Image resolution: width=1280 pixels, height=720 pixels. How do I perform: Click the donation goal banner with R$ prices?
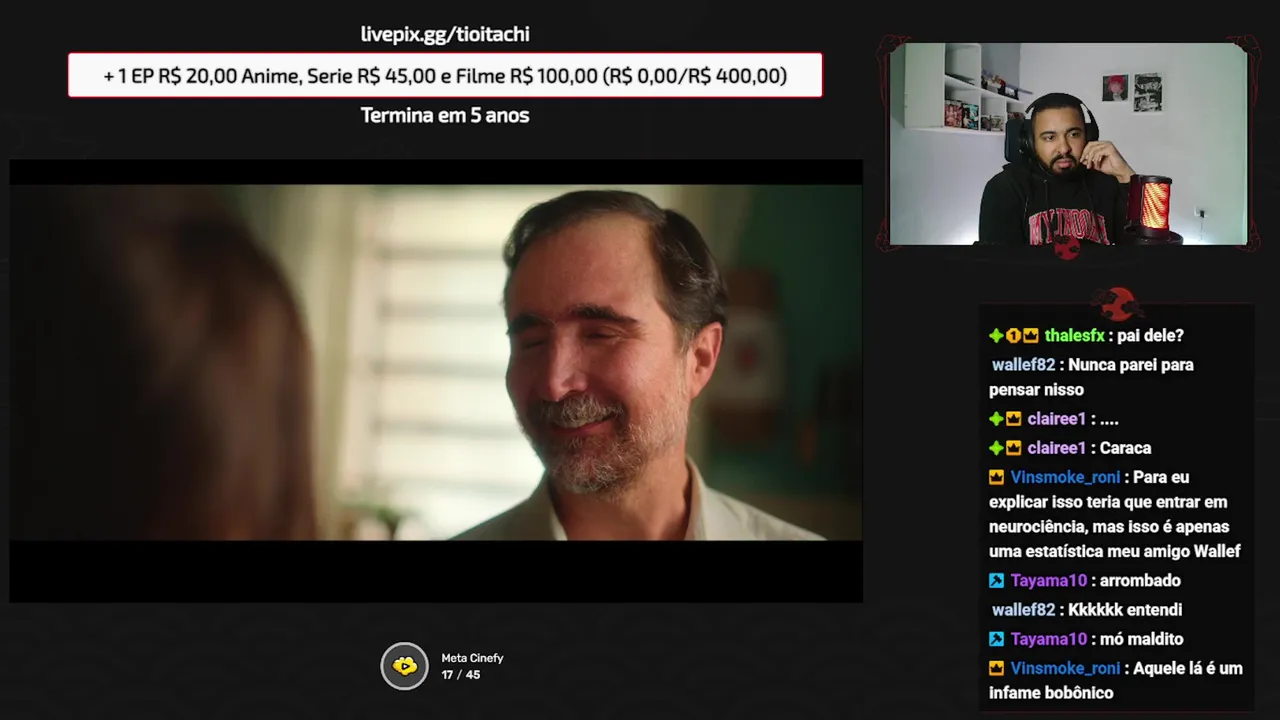point(445,75)
